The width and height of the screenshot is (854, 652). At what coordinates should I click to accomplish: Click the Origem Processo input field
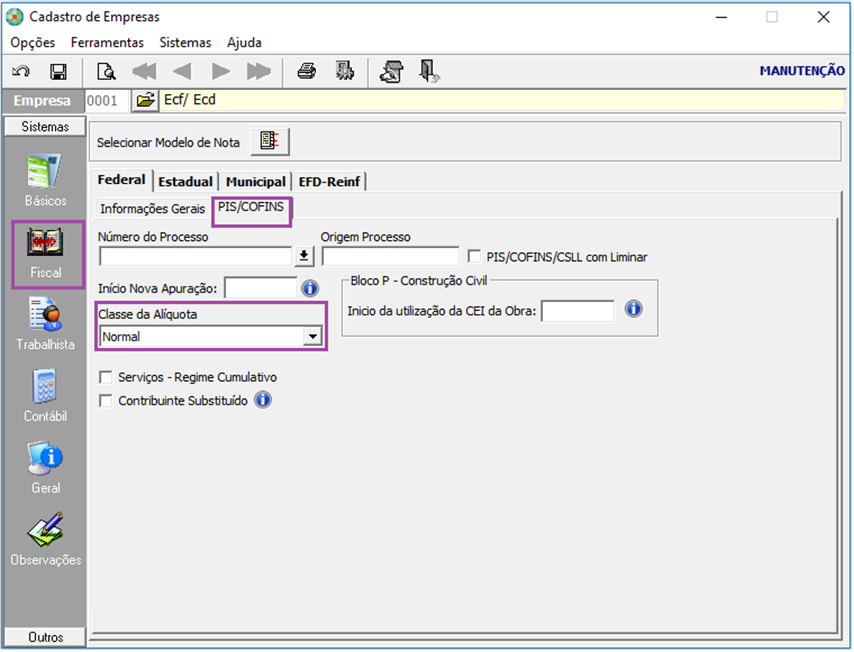(x=391, y=256)
